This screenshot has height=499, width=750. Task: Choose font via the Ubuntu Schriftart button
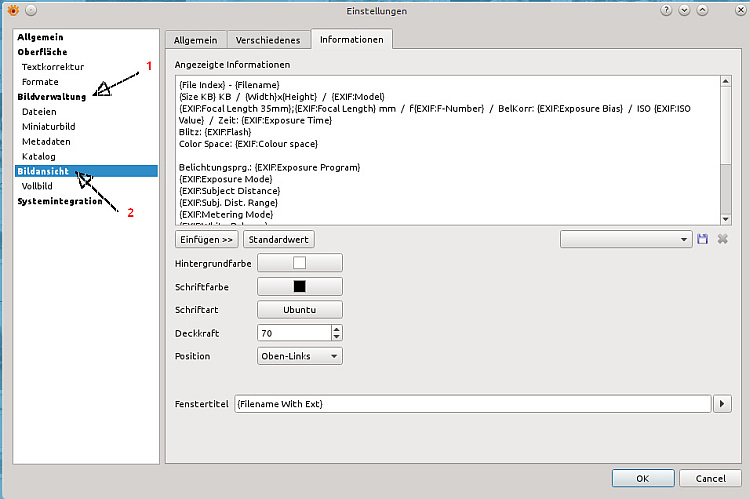click(x=300, y=310)
